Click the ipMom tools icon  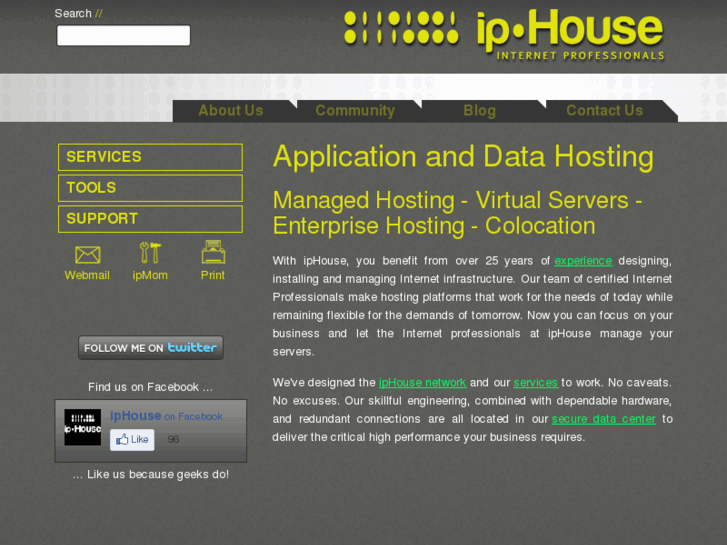click(x=150, y=253)
